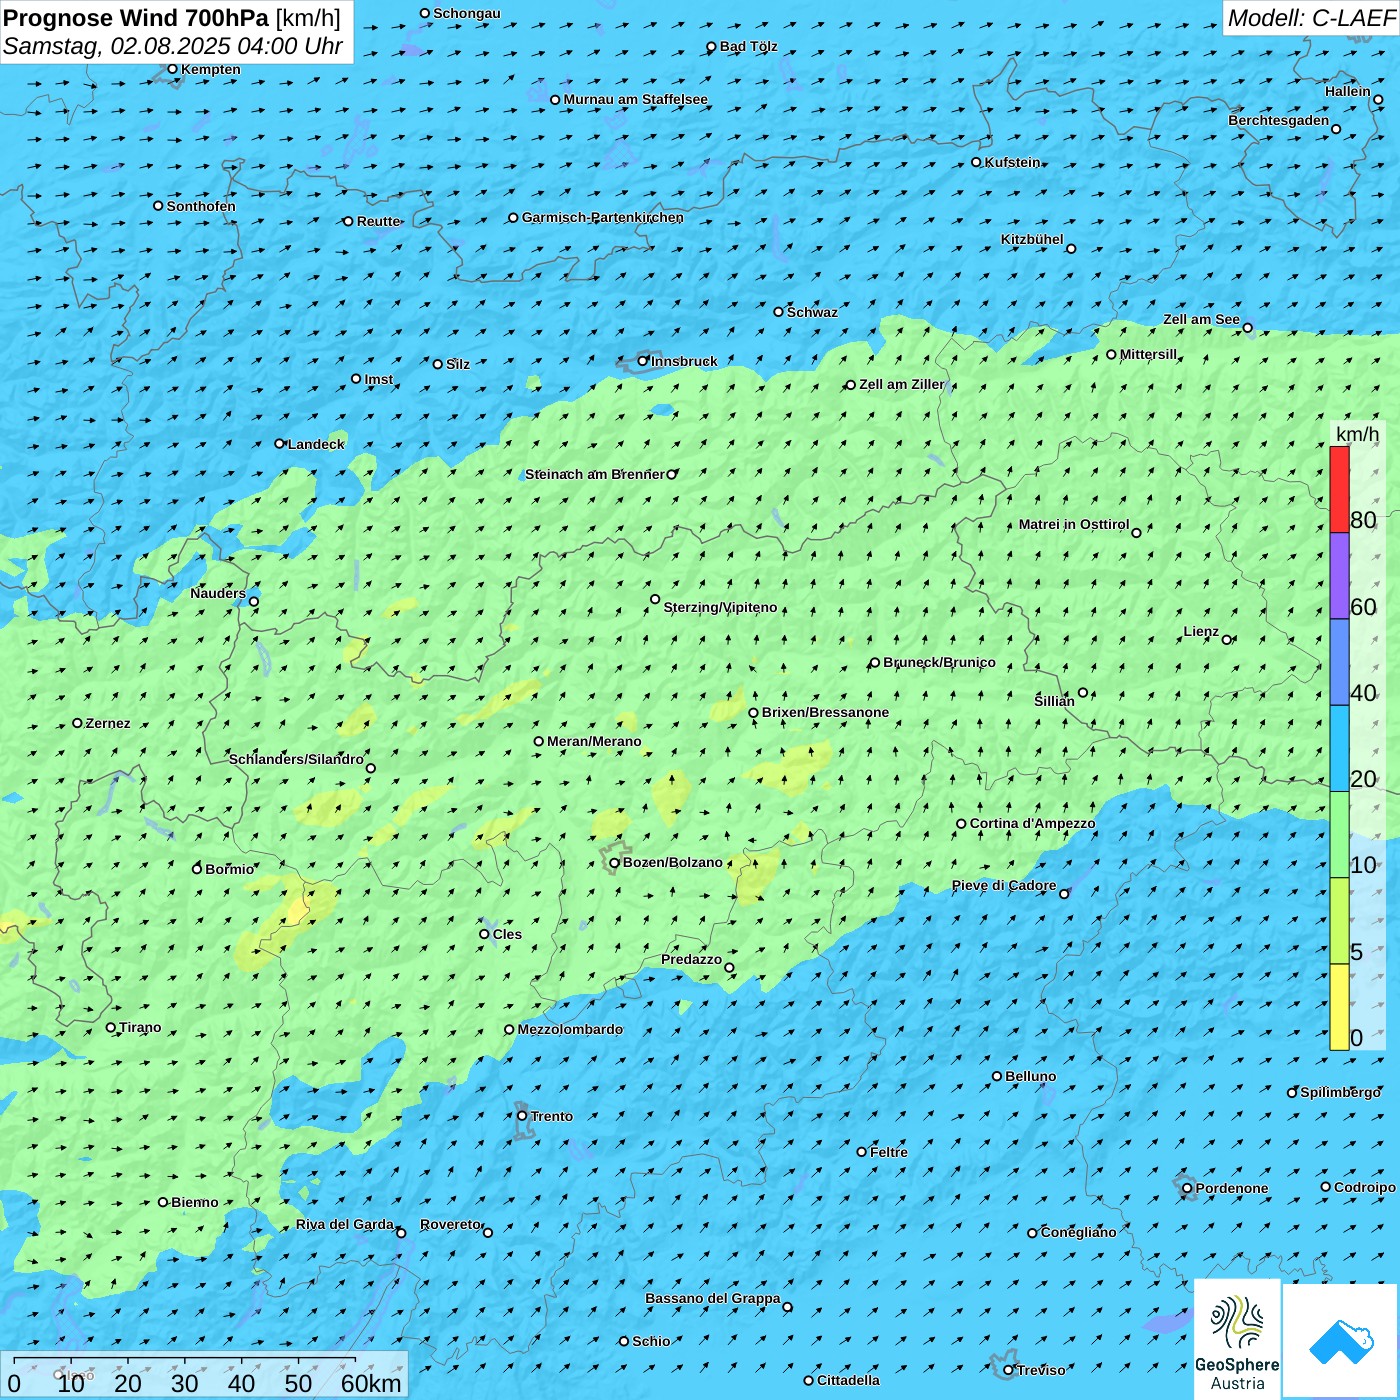
Task: Click the GeoSphere Austria logo
Action: [x=1237, y=1338]
